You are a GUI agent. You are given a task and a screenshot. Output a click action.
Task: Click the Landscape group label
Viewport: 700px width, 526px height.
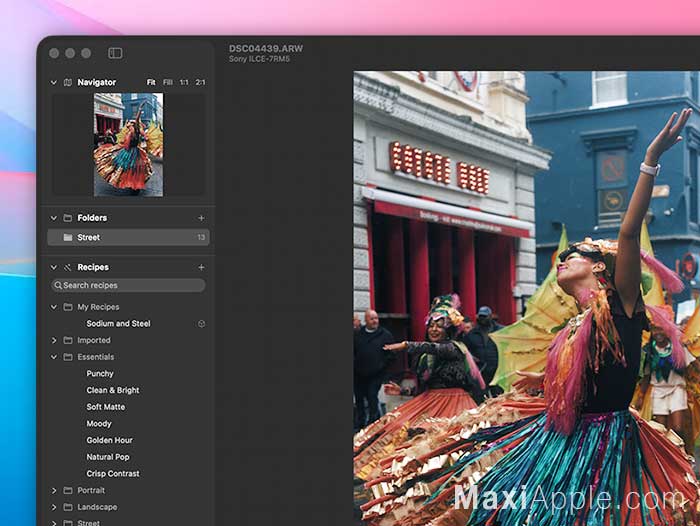[x=97, y=507]
